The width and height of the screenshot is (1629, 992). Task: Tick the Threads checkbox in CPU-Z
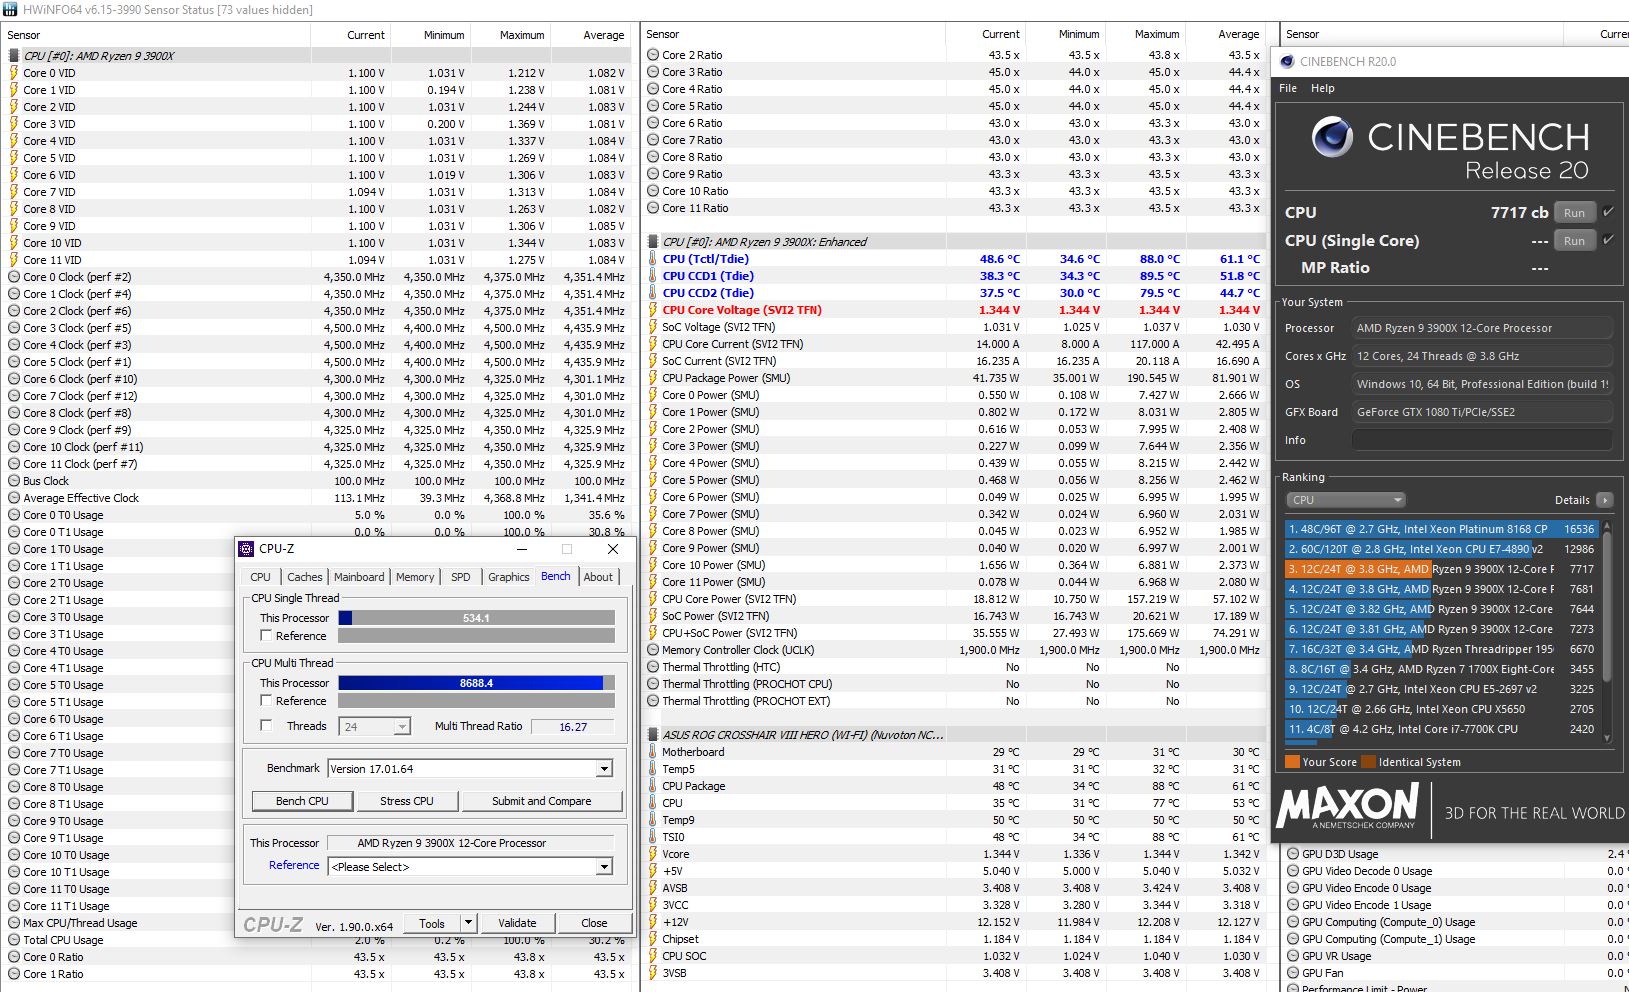click(266, 726)
